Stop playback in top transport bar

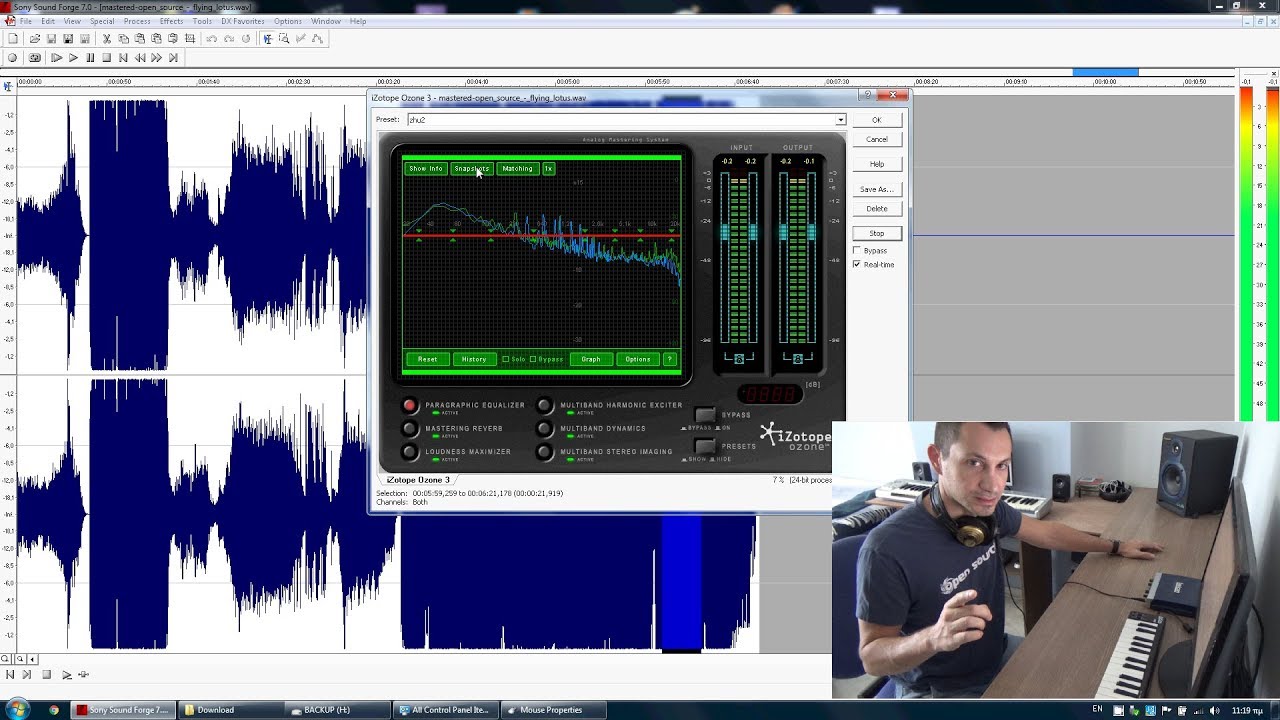pos(106,58)
